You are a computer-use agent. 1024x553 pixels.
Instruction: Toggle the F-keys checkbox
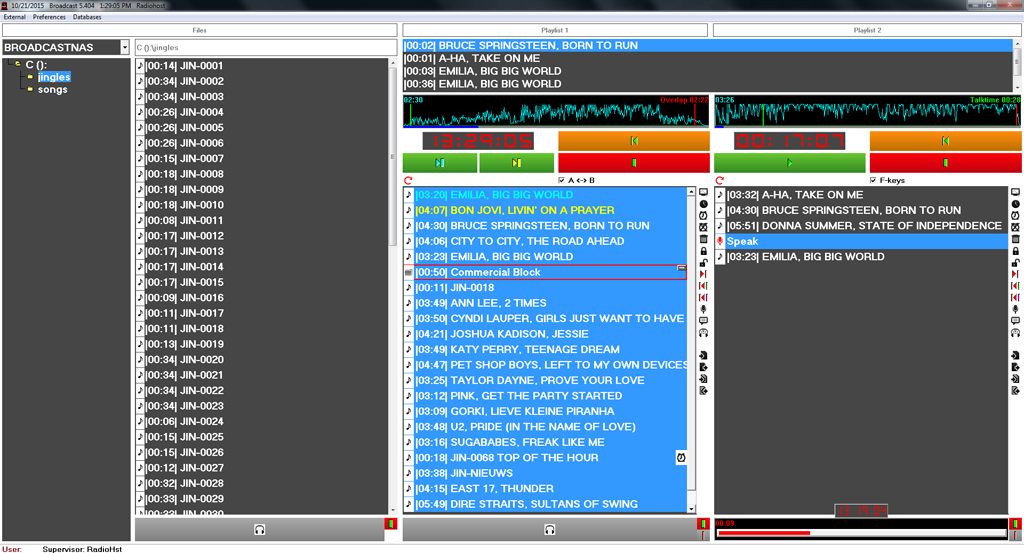click(x=873, y=180)
